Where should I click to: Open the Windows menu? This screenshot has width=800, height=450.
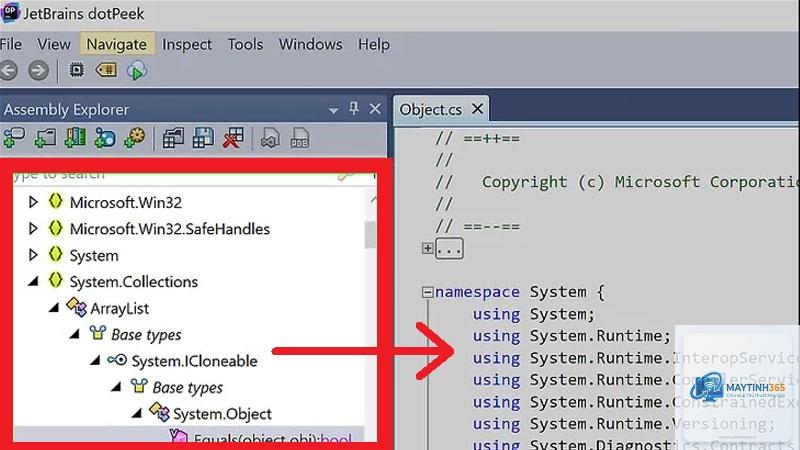[x=310, y=44]
